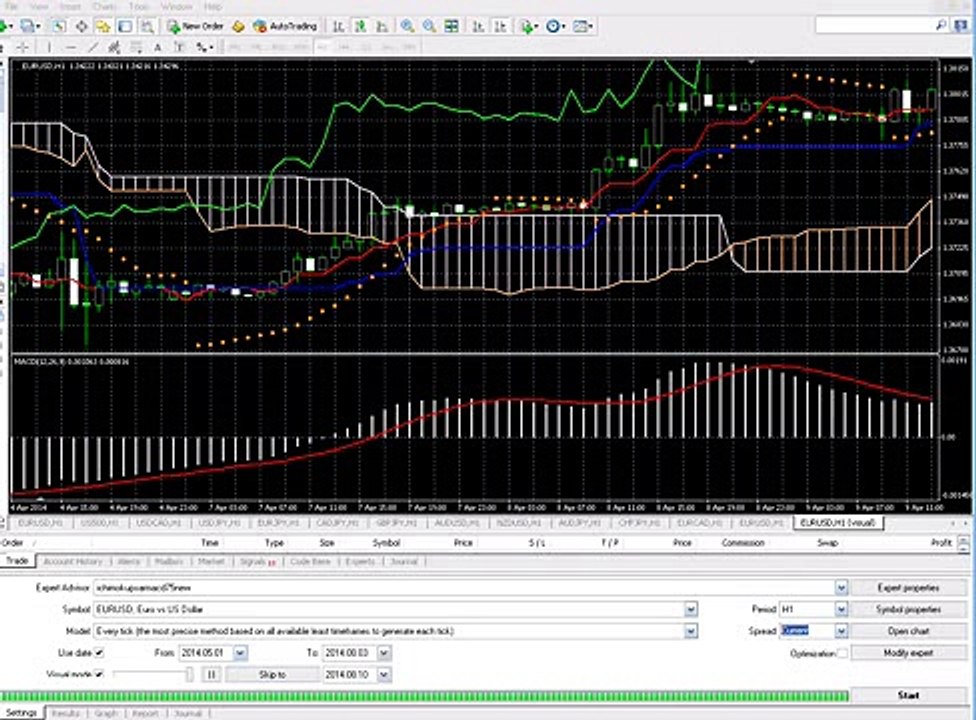This screenshot has height=720, width=976.
Task: Click the Symbol properties button
Action: (x=908, y=609)
